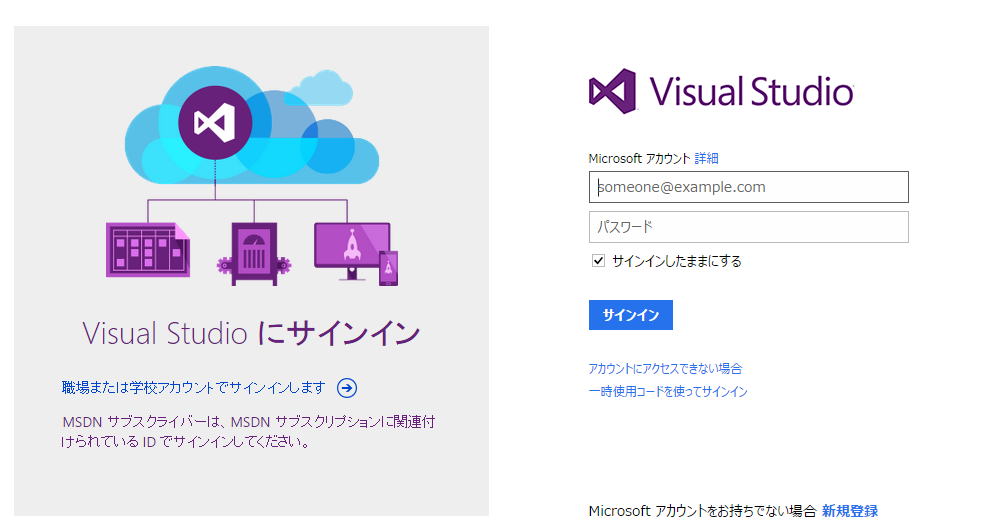Click the purple Visual Studio cloud badge
The width and height of the screenshot is (996, 532).
pos(215,123)
